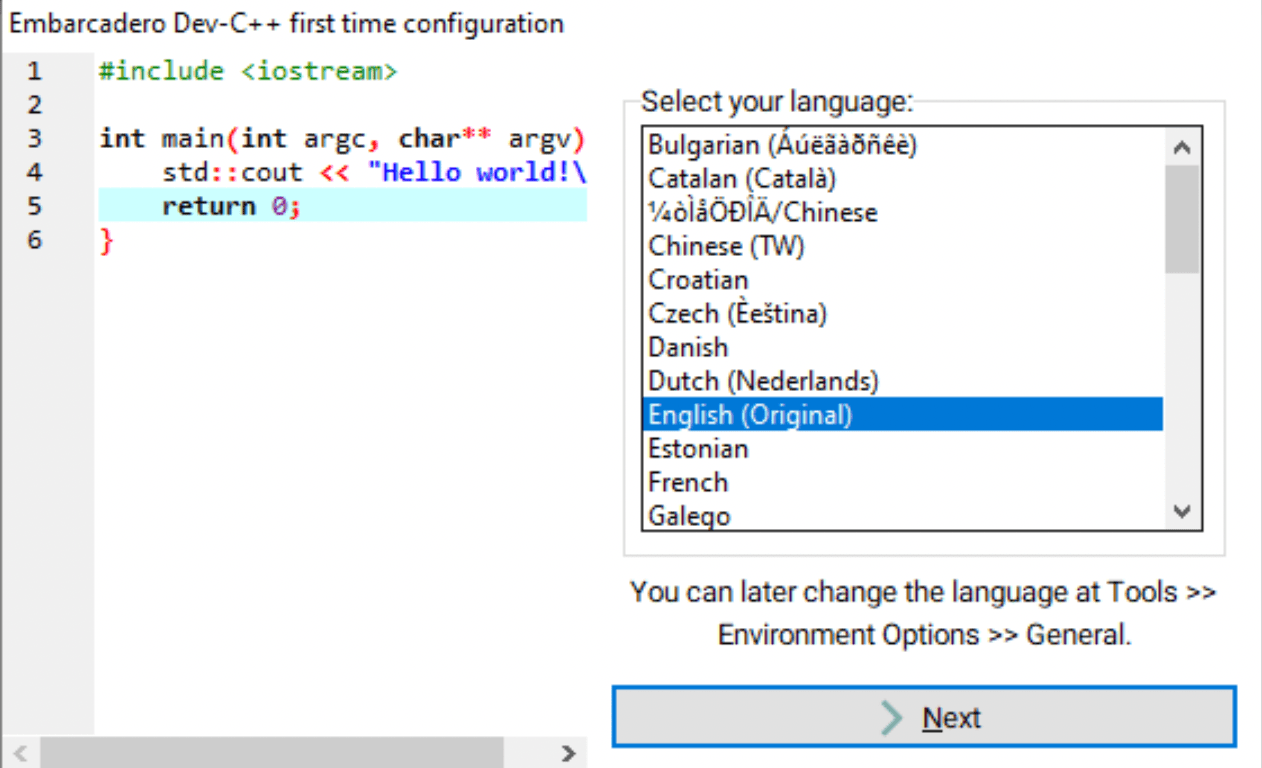Image resolution: width=1262 pixels, height=768 pixels.
Task: Click code preview scroll right arrow
Action: [x=568, y=753]
